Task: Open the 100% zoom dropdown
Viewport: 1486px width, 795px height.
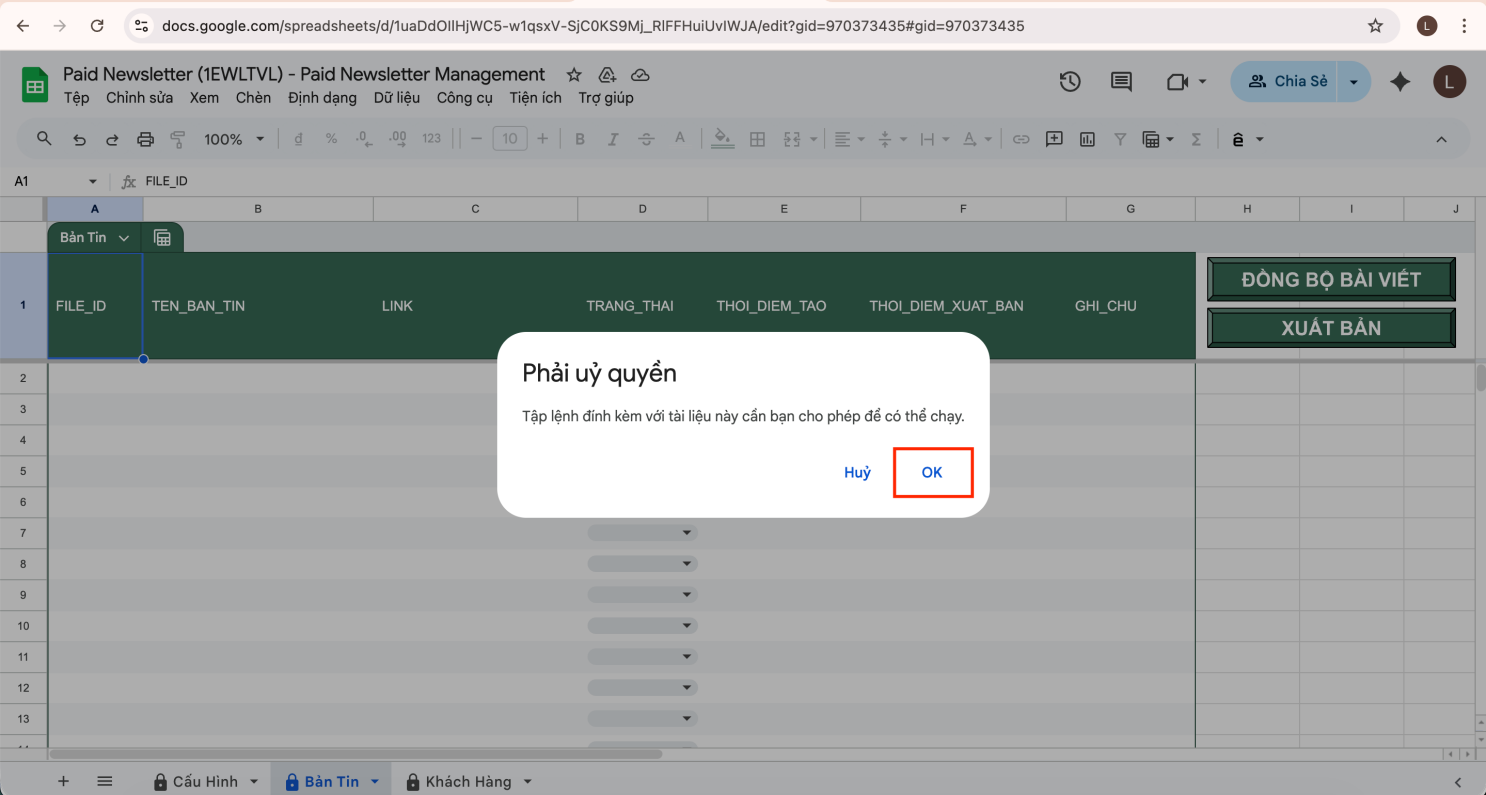Action: coord(234,139)
